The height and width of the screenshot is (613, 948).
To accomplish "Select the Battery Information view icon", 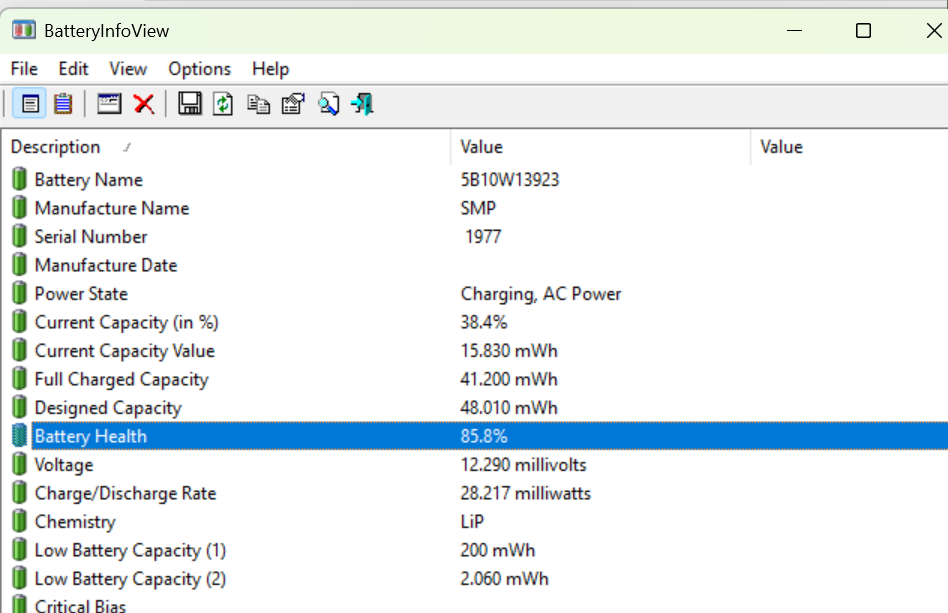I will click(x=30, y=104).
